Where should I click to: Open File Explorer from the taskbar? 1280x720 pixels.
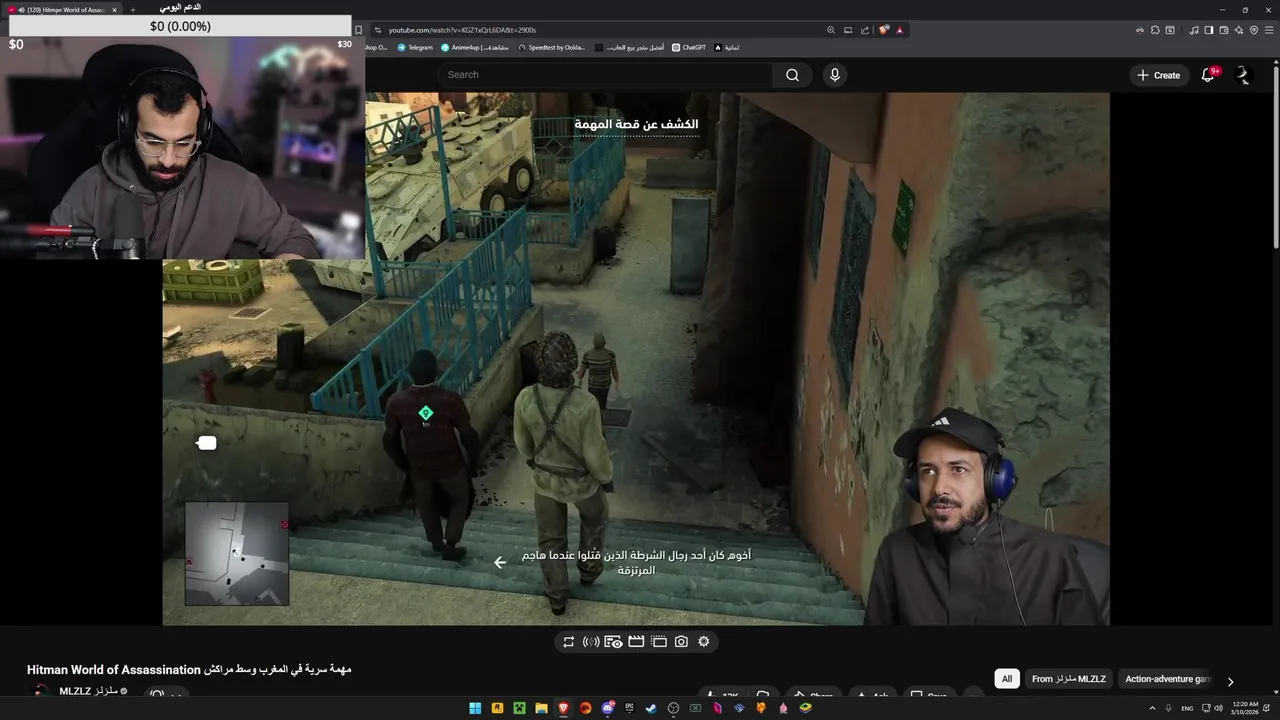[x=541, y=708]
